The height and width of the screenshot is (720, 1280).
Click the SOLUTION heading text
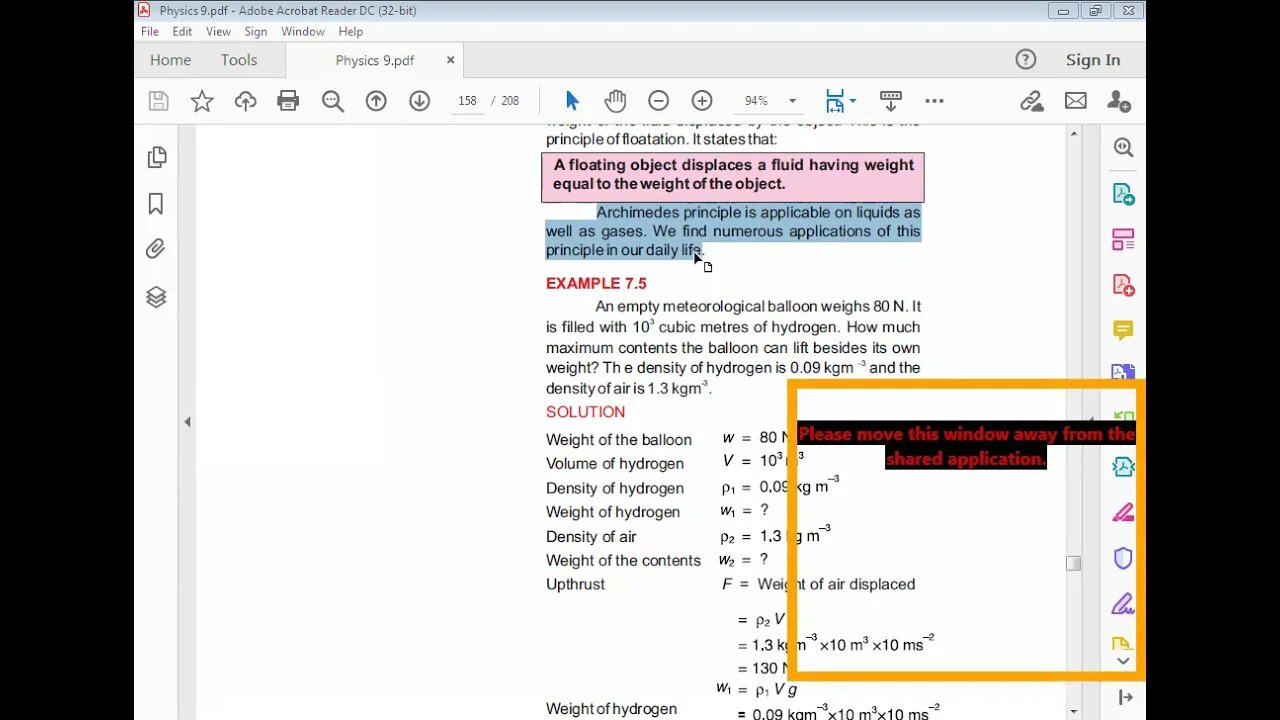pos(585,412)
